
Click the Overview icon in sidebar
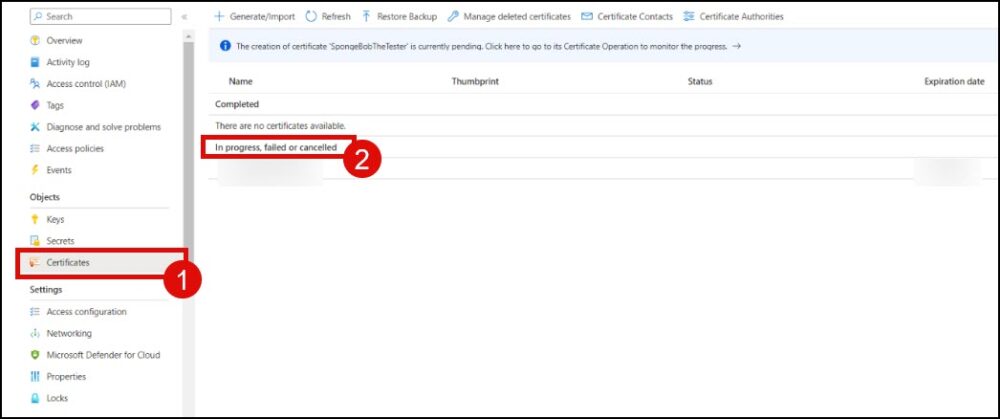[35, 41]
